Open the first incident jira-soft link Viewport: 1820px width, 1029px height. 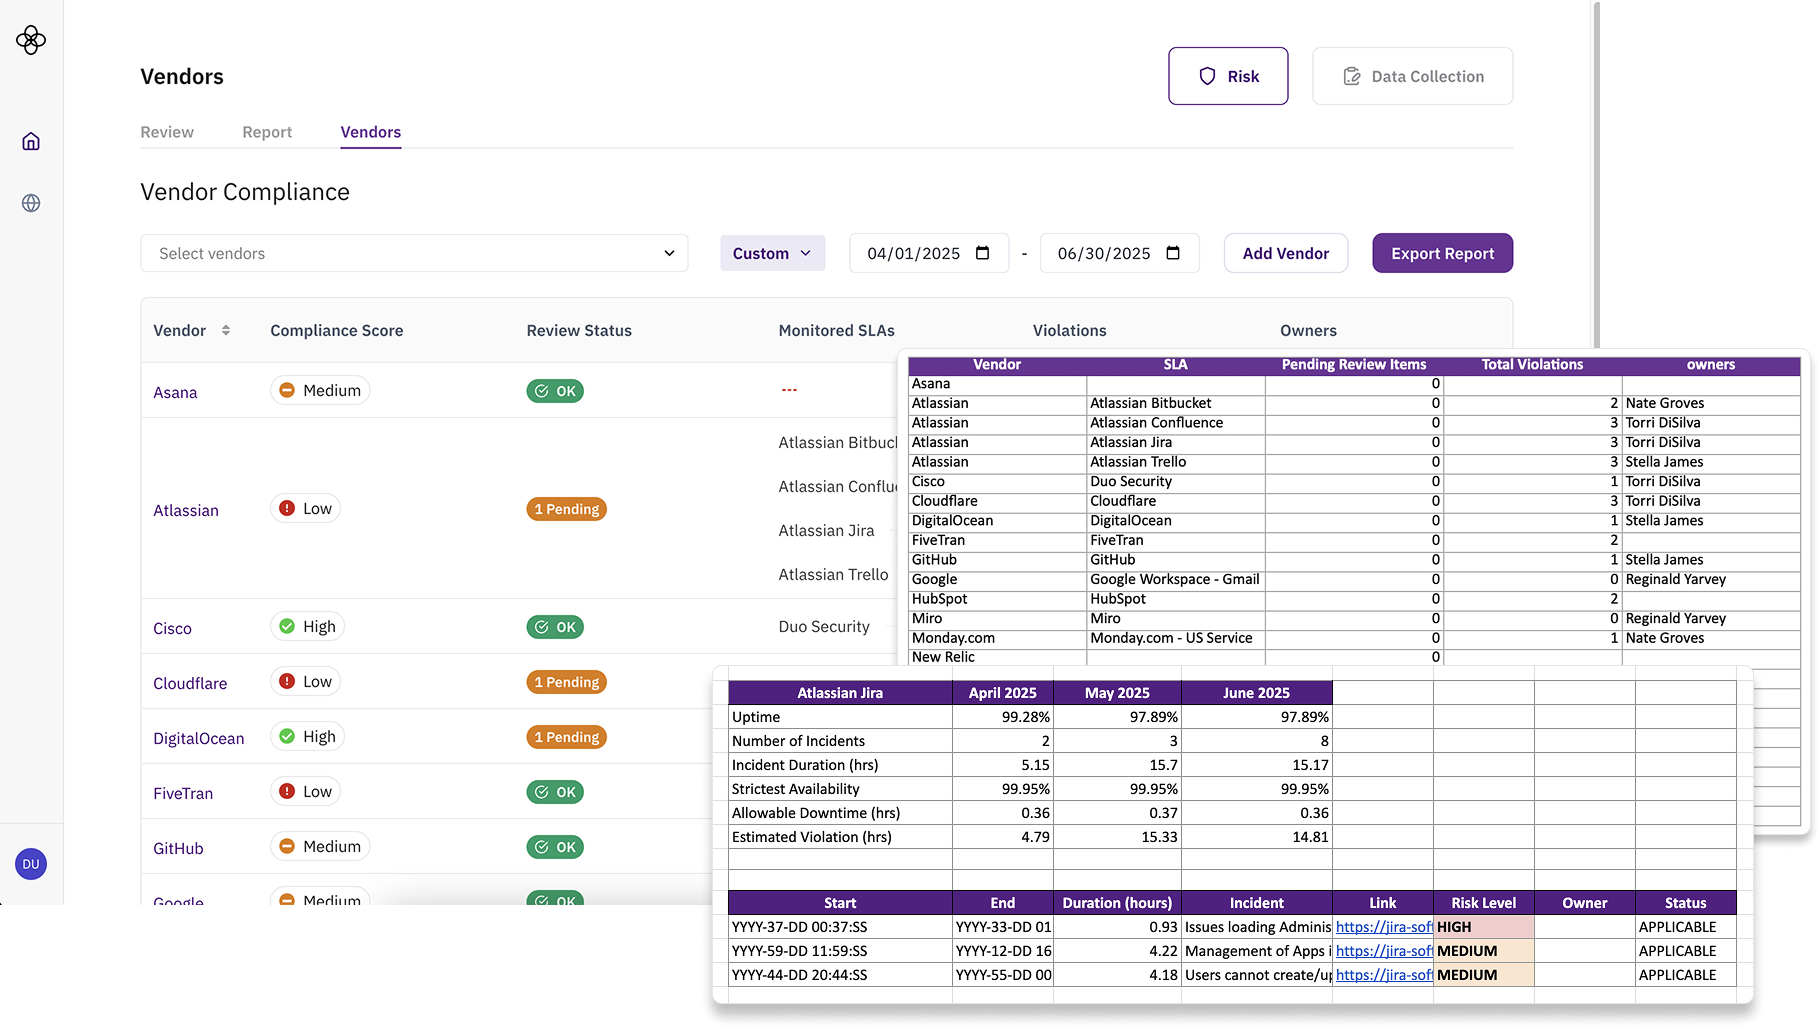[x=1384, y=927]
